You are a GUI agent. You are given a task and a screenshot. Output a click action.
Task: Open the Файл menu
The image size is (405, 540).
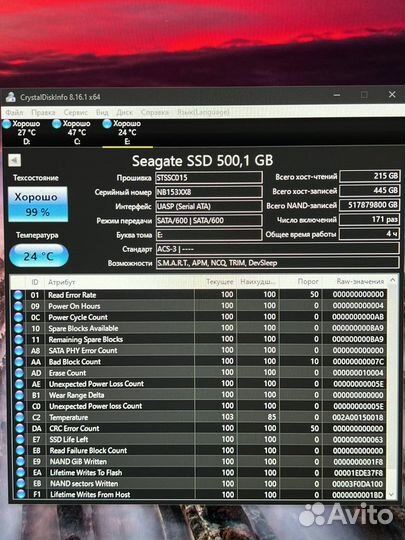(x=14, y=112)
